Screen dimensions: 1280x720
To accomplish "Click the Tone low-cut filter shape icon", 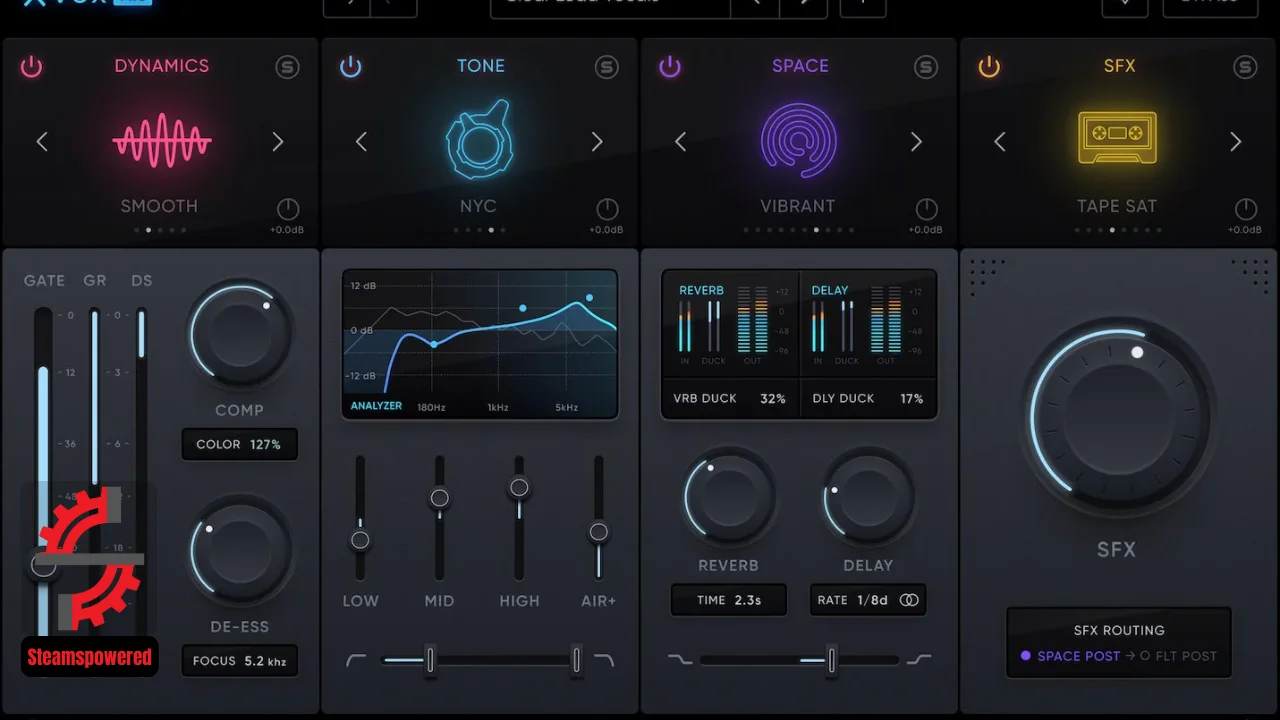I will (356, 660).
